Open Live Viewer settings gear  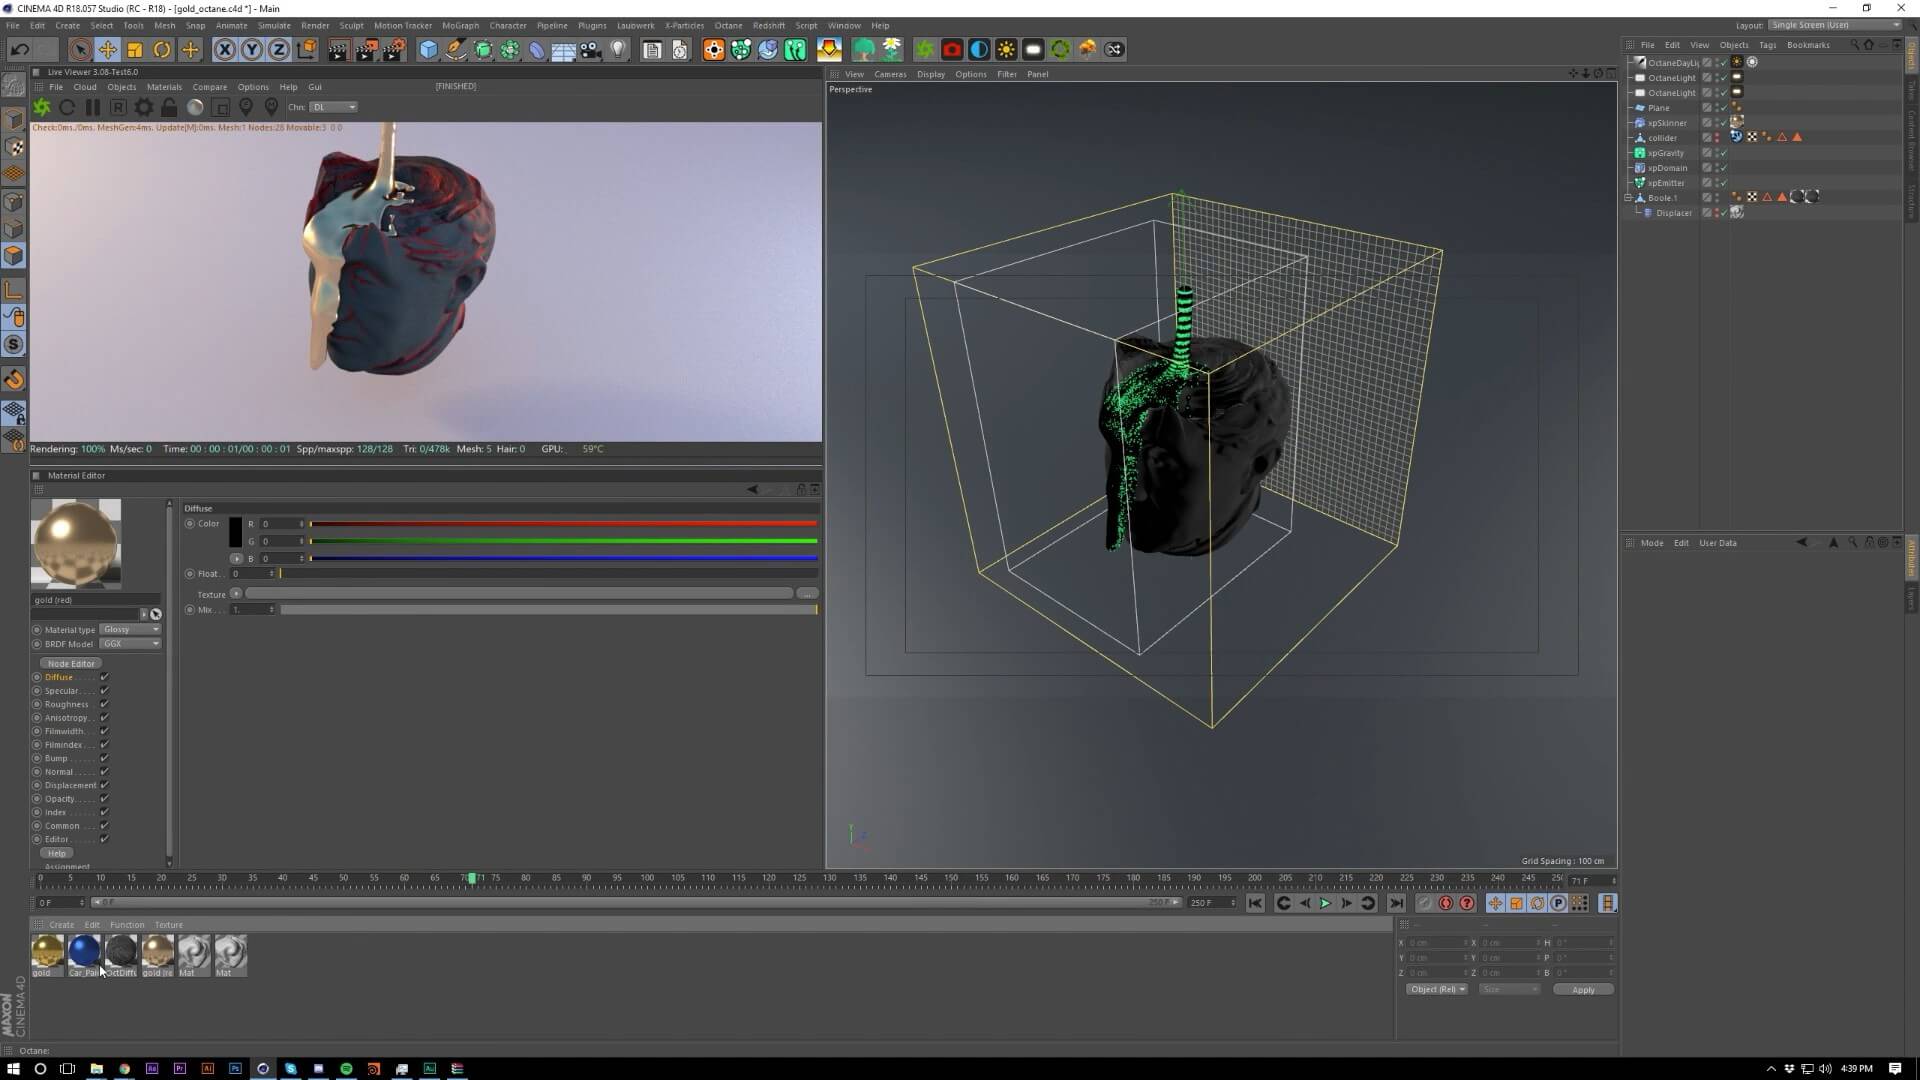[x=144, y=107]
